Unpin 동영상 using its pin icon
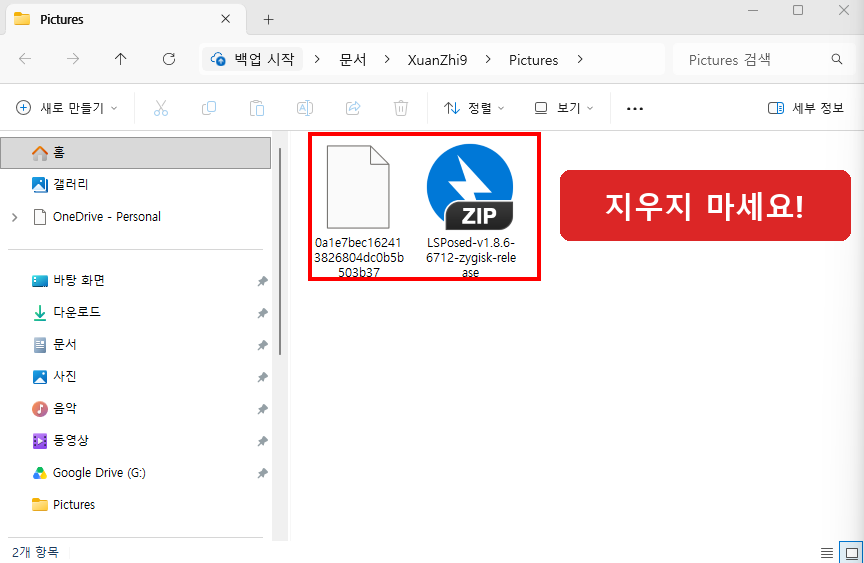 (x=262, y=441)
